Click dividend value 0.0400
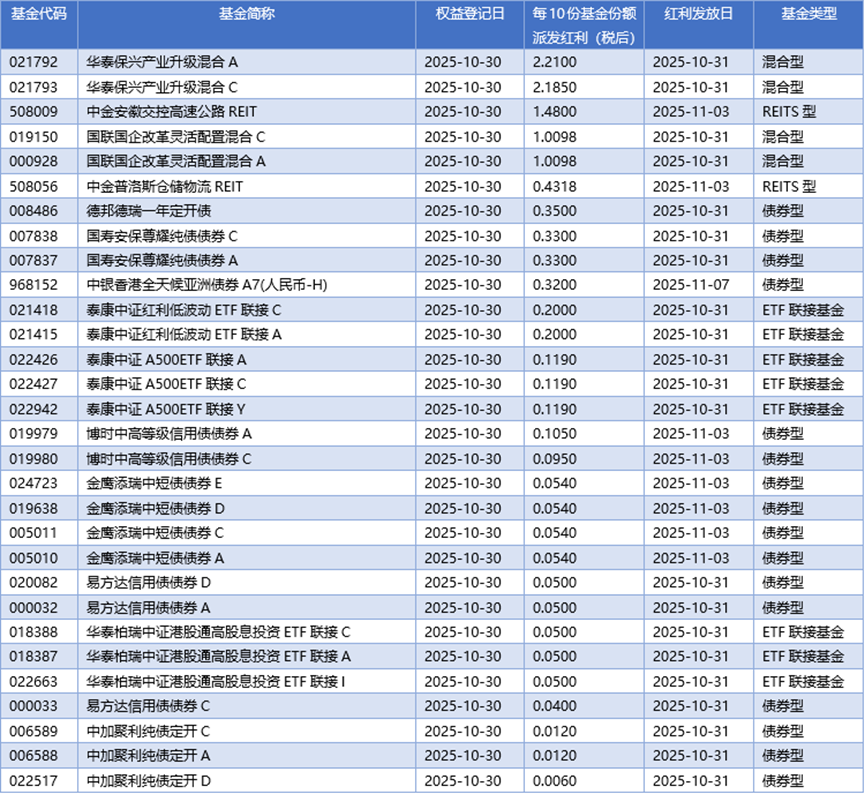Viewport: 865px width, 794px height. point(554,706)
